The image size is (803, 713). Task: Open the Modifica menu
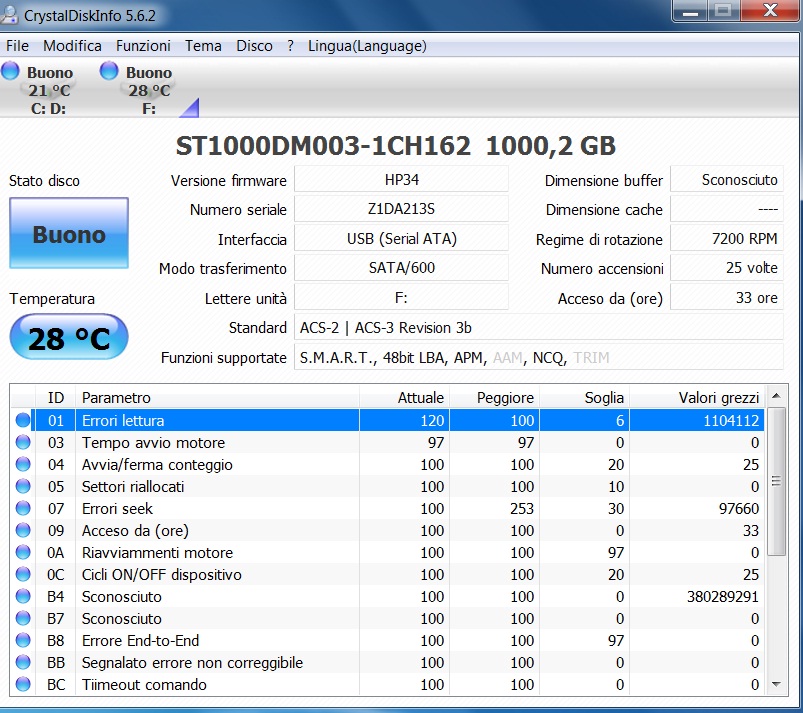[72, 46]
